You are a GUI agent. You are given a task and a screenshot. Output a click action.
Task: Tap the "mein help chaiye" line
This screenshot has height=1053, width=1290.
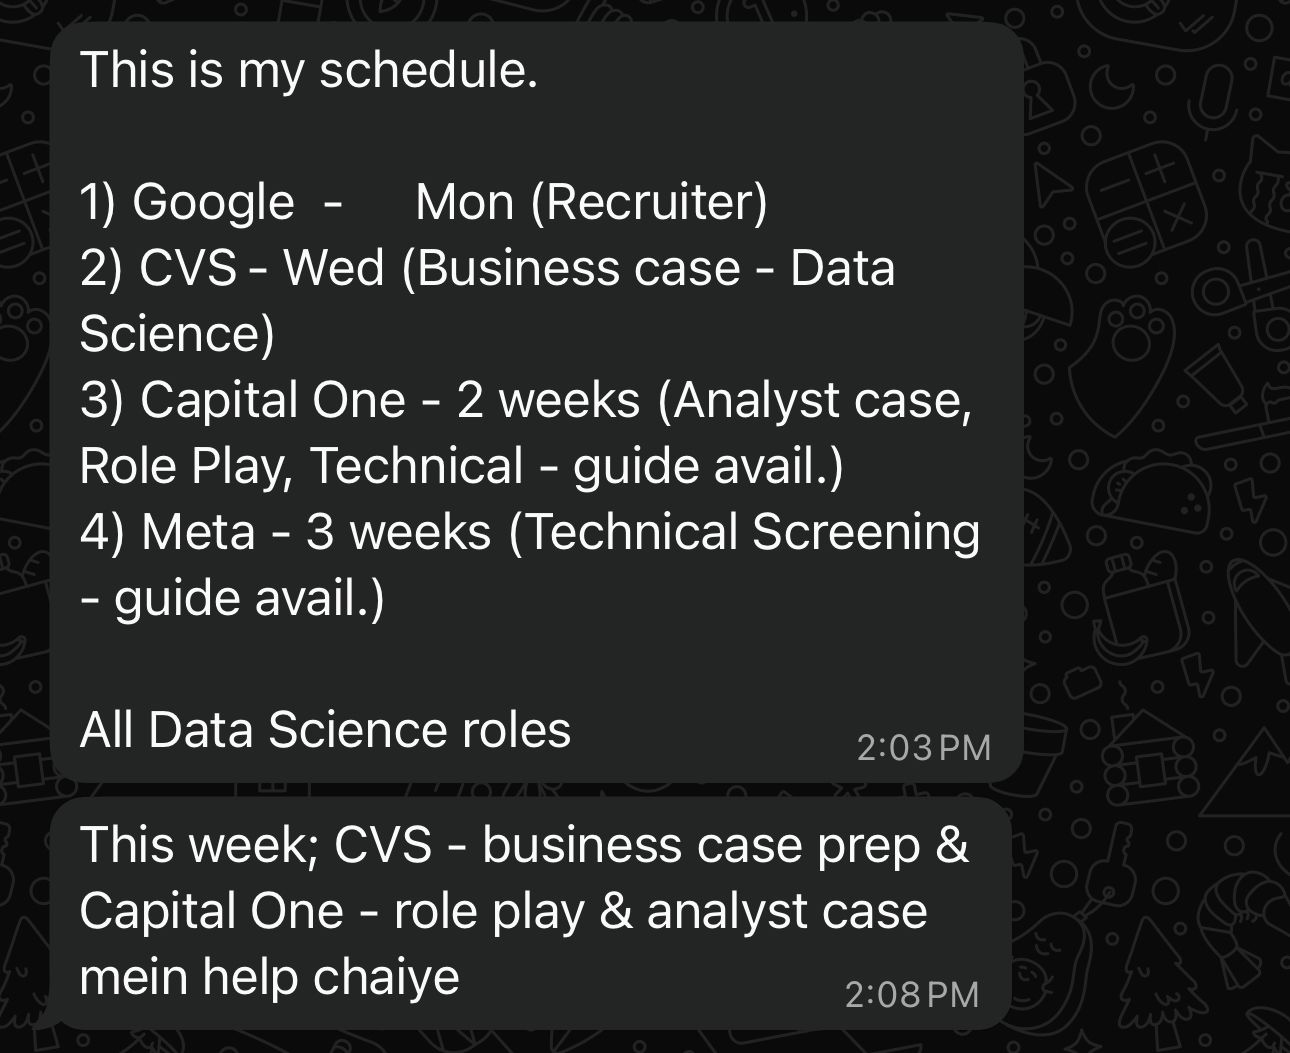[x=269, y=977]
